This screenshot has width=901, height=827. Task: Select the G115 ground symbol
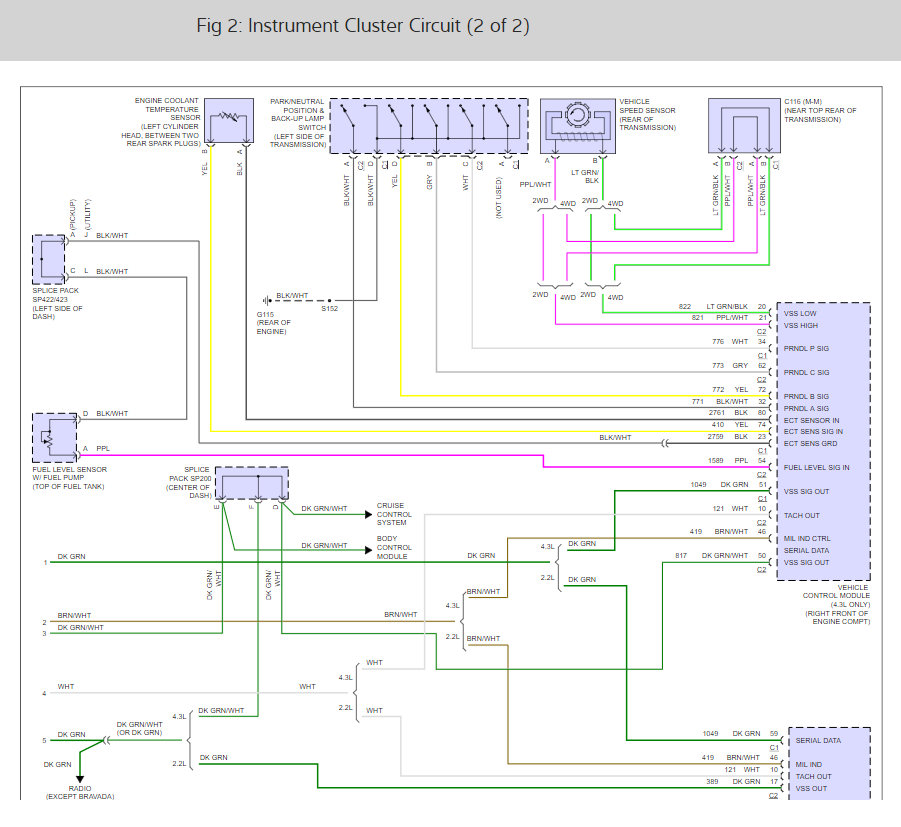point(267,300)
